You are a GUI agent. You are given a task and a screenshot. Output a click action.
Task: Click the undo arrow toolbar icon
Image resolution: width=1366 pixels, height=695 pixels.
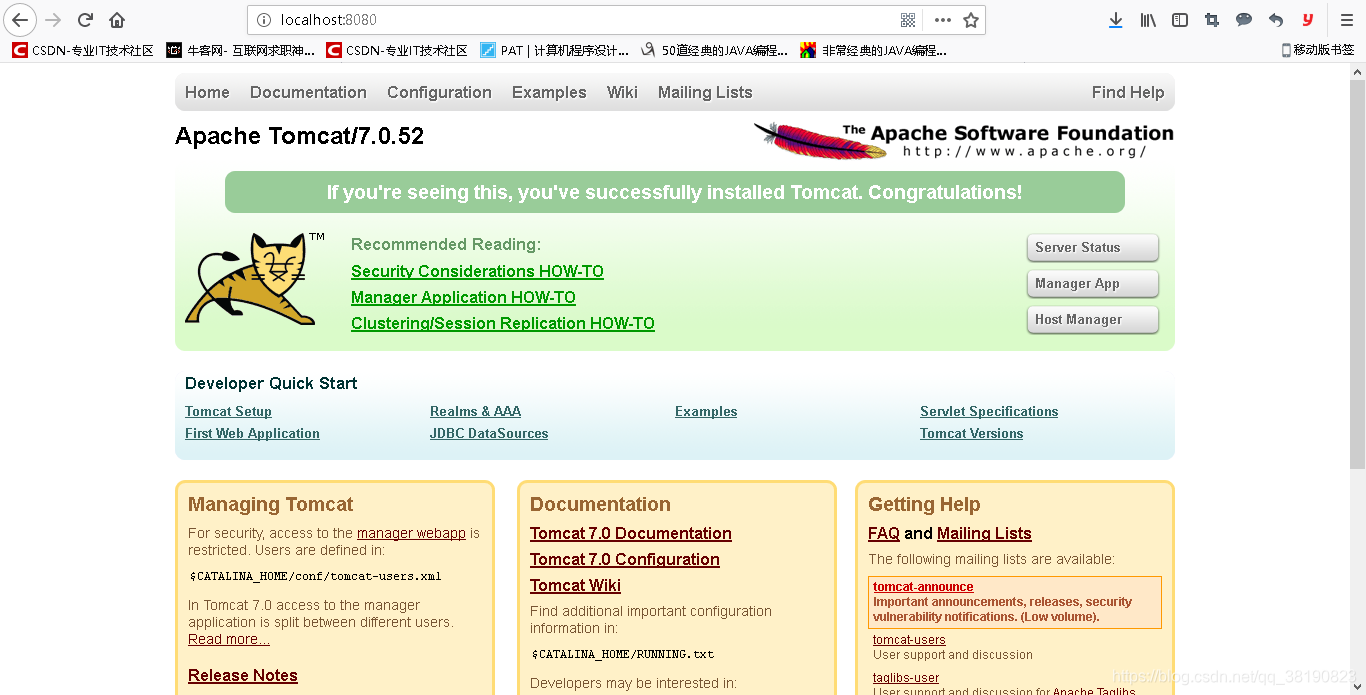(1276, 20)
